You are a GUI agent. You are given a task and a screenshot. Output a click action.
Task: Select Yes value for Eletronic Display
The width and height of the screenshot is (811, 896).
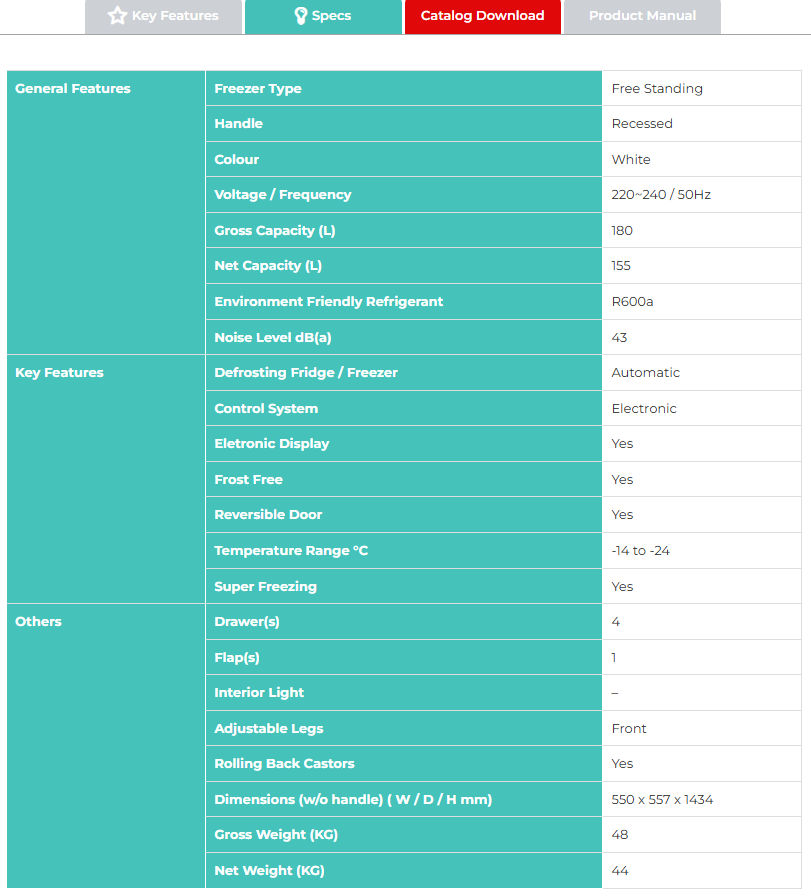(622, 443)
